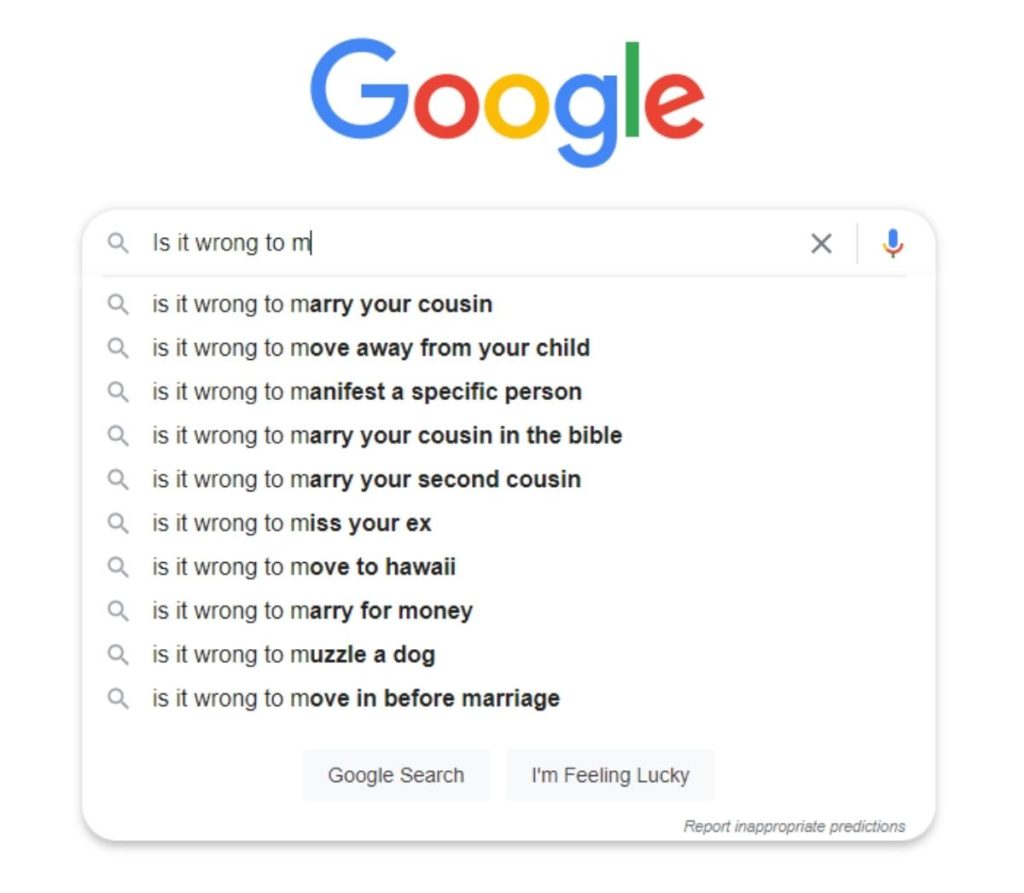Click inside the search input field
The width and height of the screenshot is (1024, 893).
[x=400, y=243]
